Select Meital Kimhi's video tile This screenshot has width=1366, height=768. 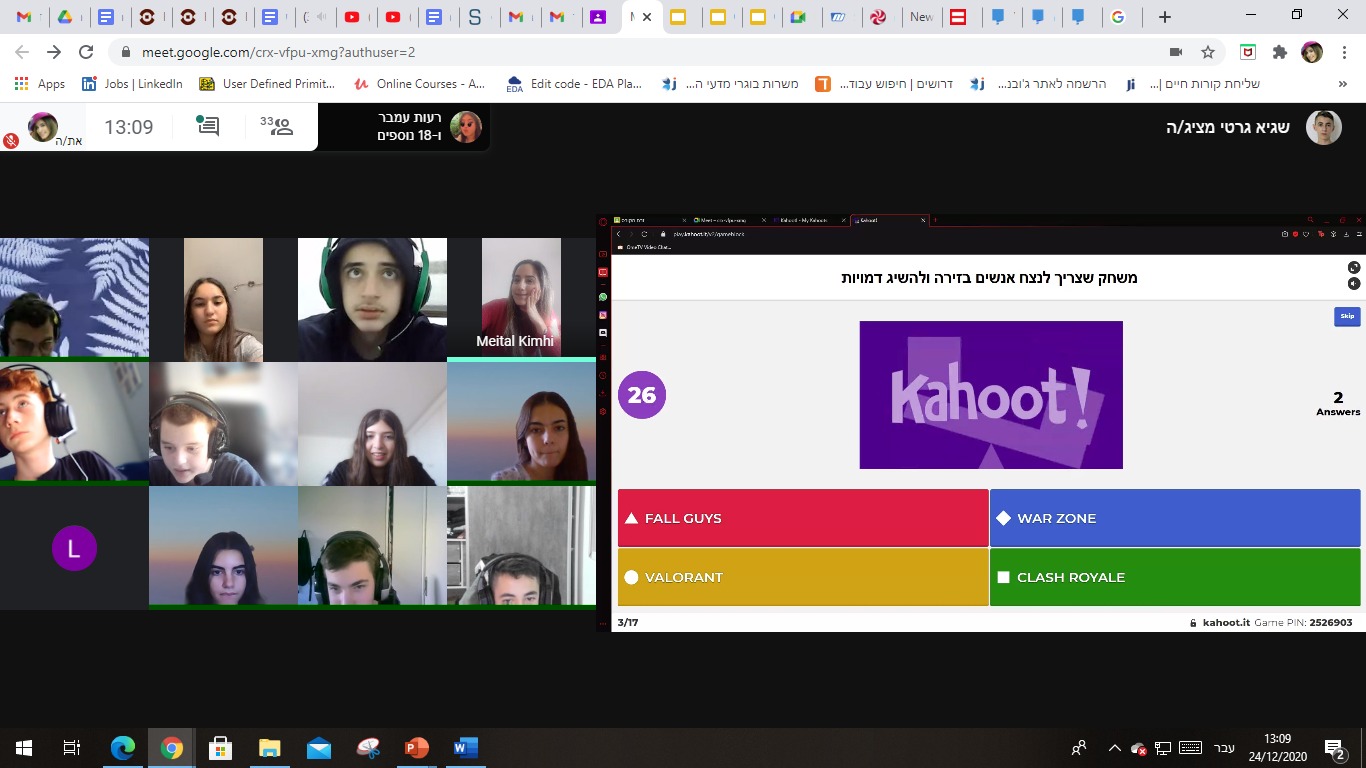(x=521, y=298)
